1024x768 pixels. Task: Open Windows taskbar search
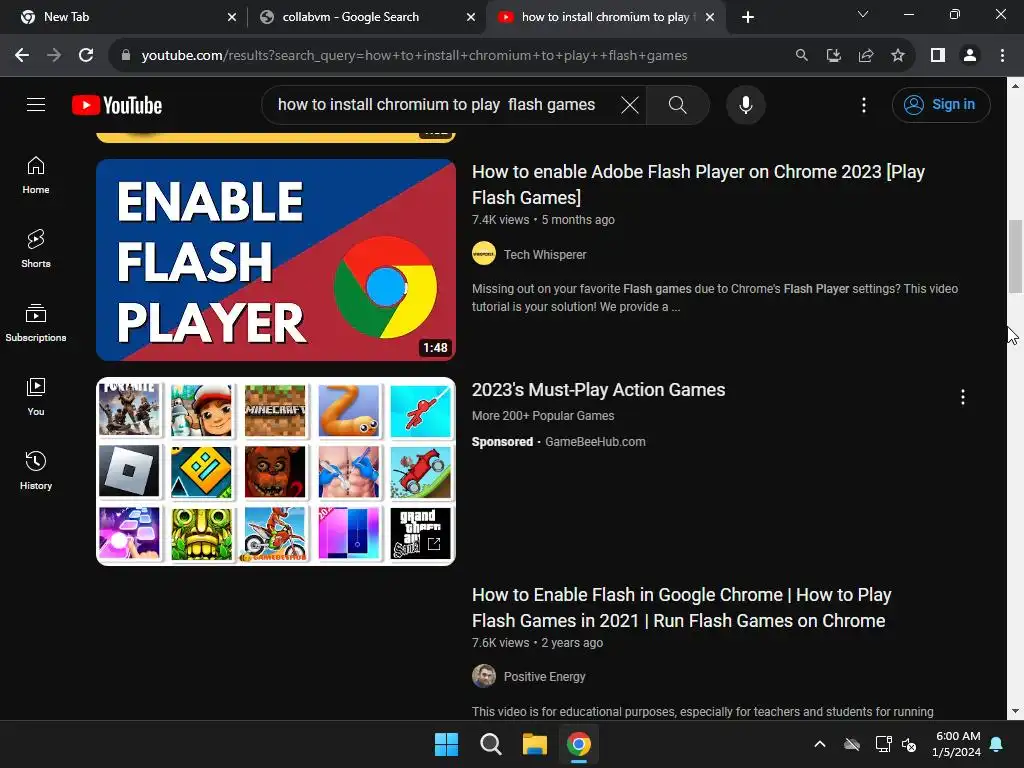[x=490, y=744]
